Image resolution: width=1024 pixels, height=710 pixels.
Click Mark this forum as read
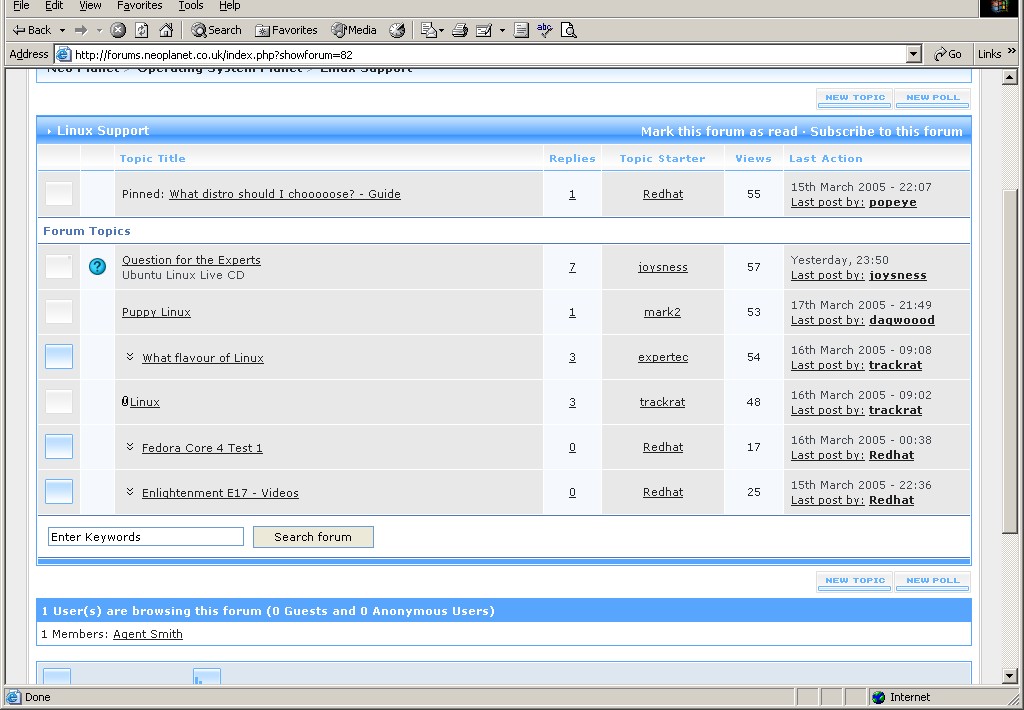(x=719, y=131)
